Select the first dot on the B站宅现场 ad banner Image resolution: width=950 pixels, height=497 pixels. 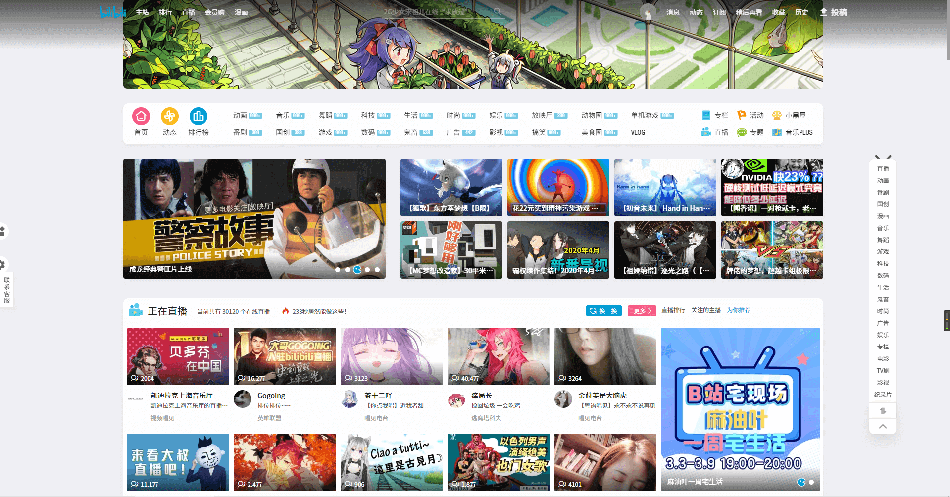point(801,482)
